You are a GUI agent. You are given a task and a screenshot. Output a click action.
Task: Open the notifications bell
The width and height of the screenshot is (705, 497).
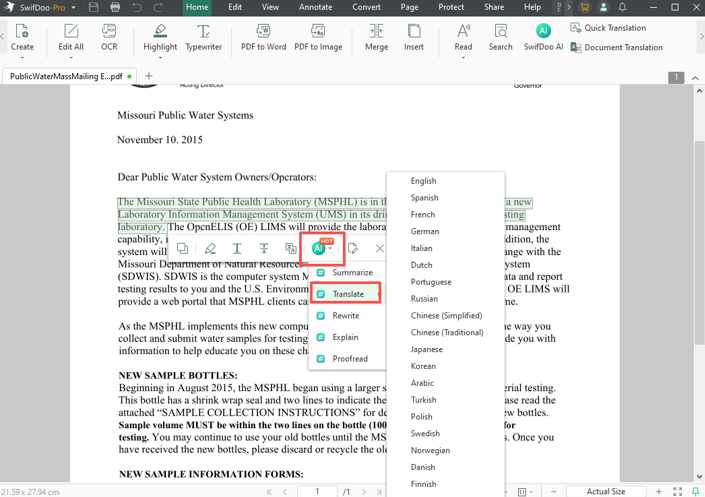pyautogui.click(x=622, y=7)
